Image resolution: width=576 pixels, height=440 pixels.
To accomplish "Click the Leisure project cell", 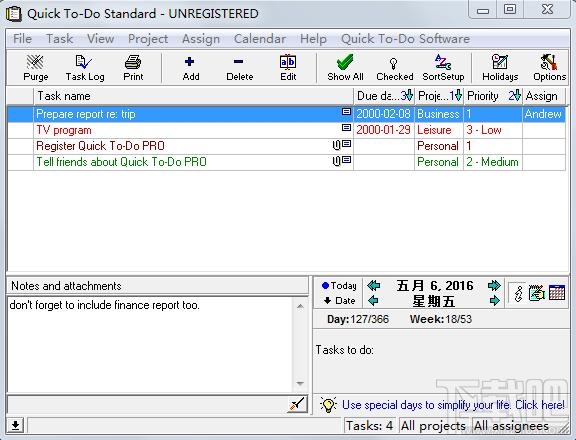I will (x=439, y=130).
